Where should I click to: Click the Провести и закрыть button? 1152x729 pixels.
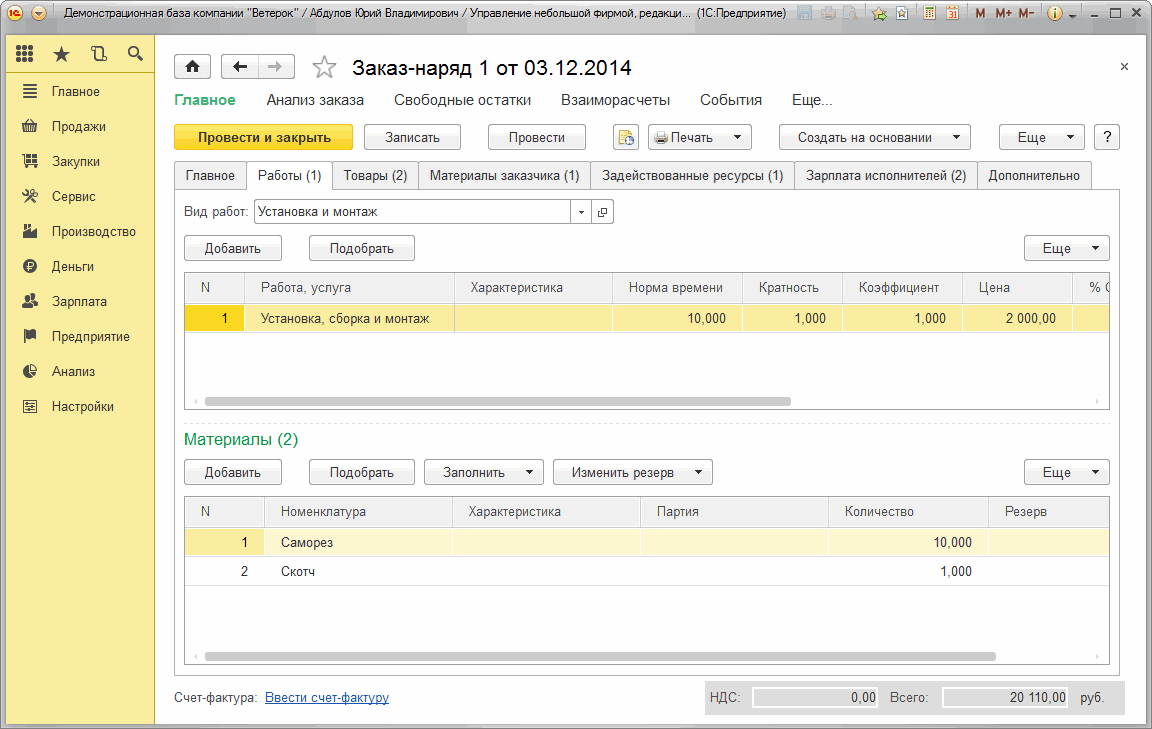click(264, 138)
